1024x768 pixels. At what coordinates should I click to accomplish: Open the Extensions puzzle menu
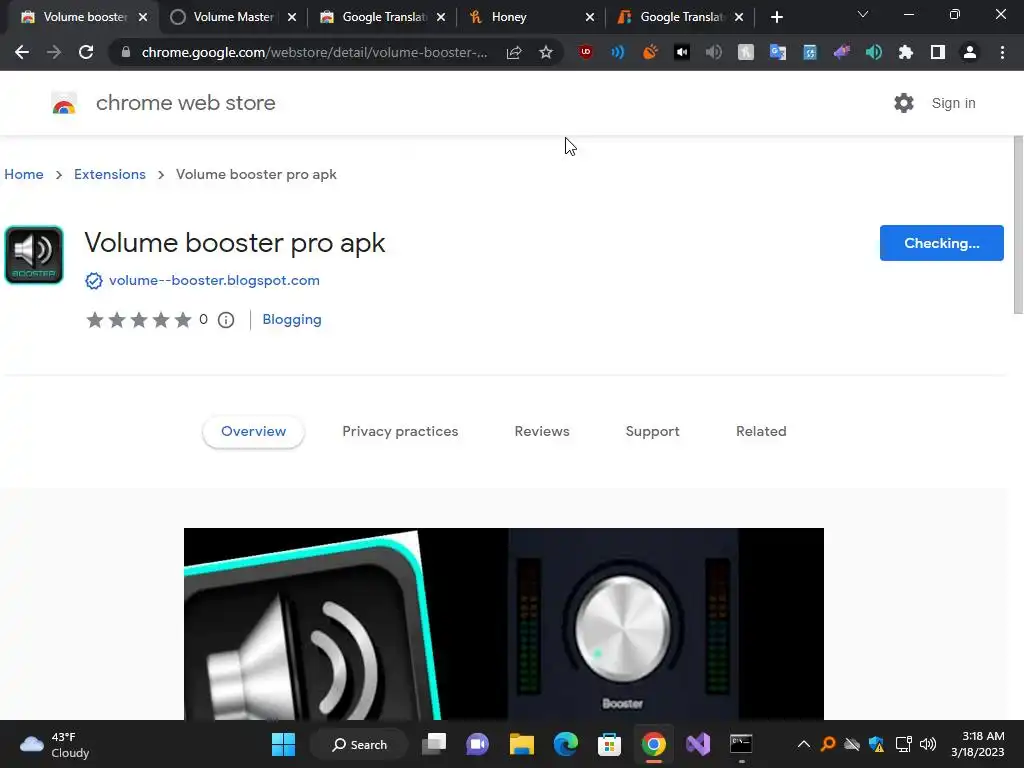click(x=906, y=52)
